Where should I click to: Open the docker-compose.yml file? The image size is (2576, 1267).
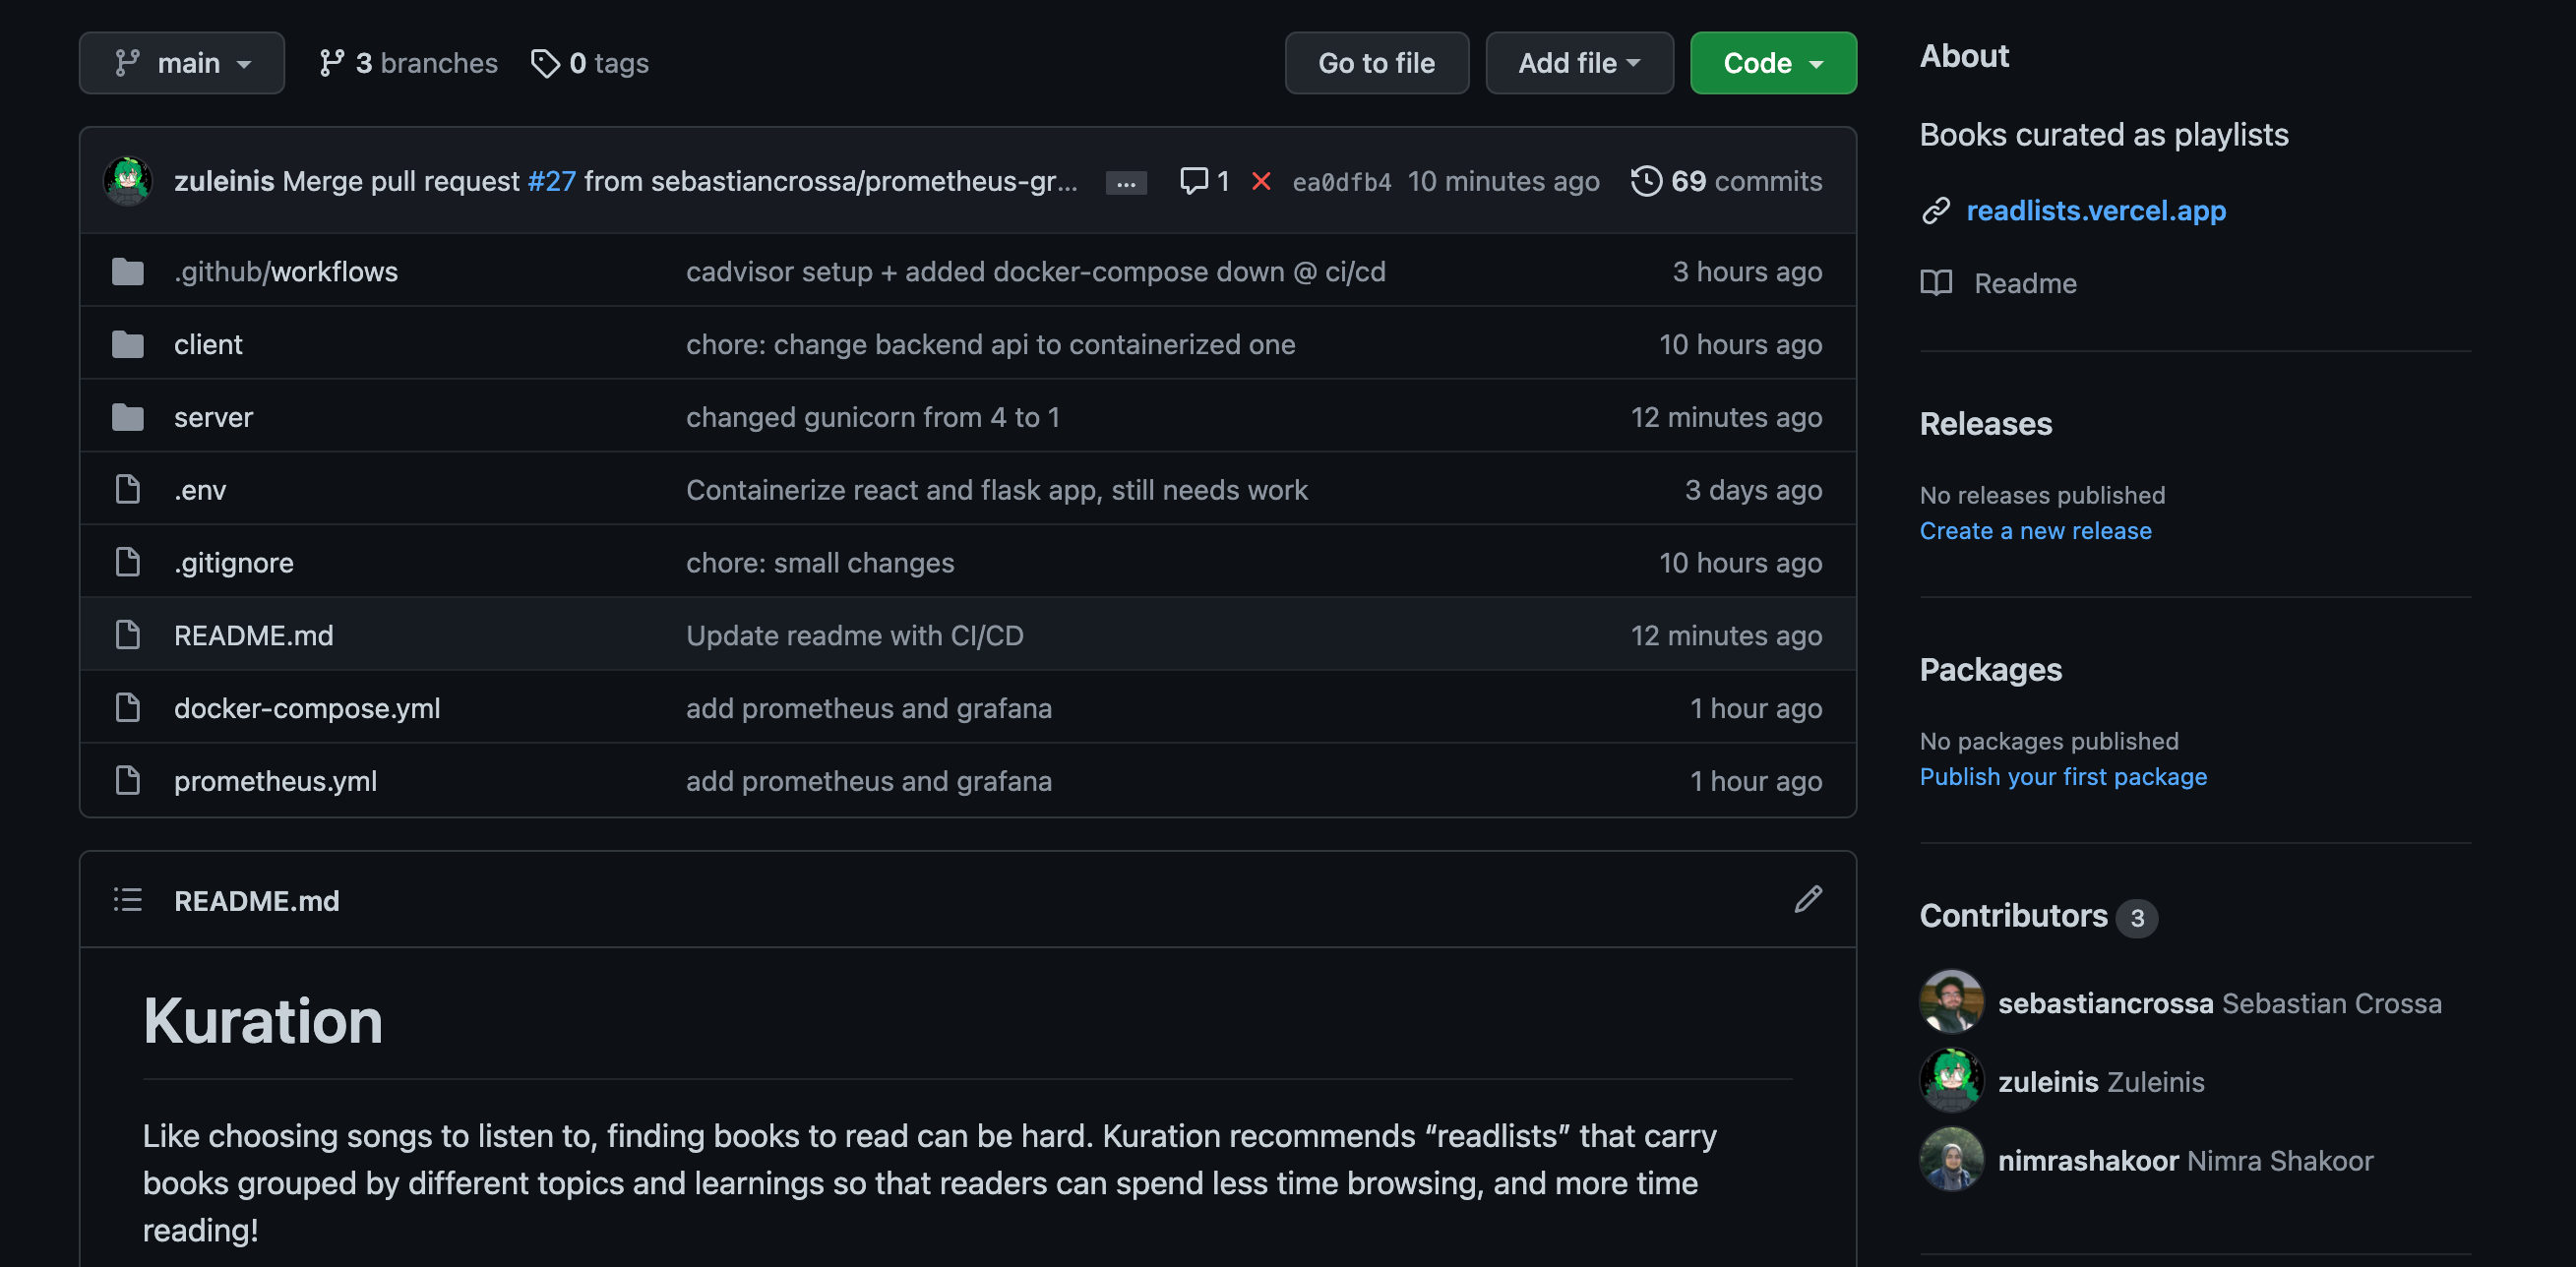[306, 708]
